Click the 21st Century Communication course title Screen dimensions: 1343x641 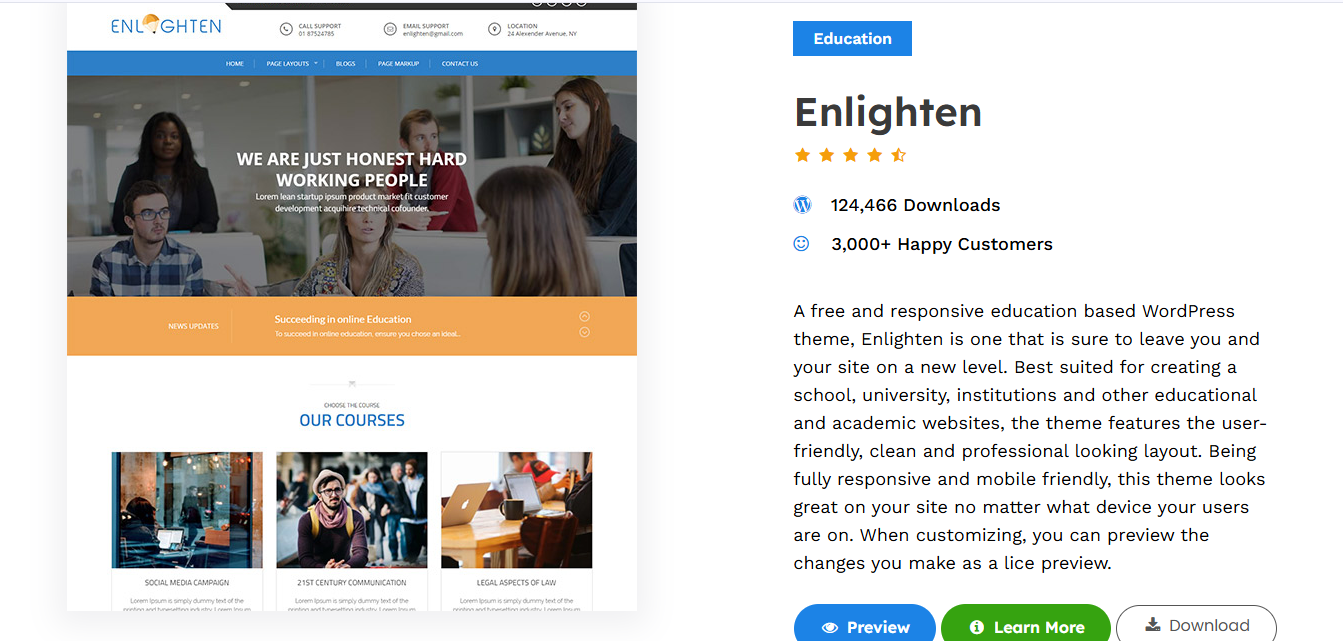tap(352, 582)
